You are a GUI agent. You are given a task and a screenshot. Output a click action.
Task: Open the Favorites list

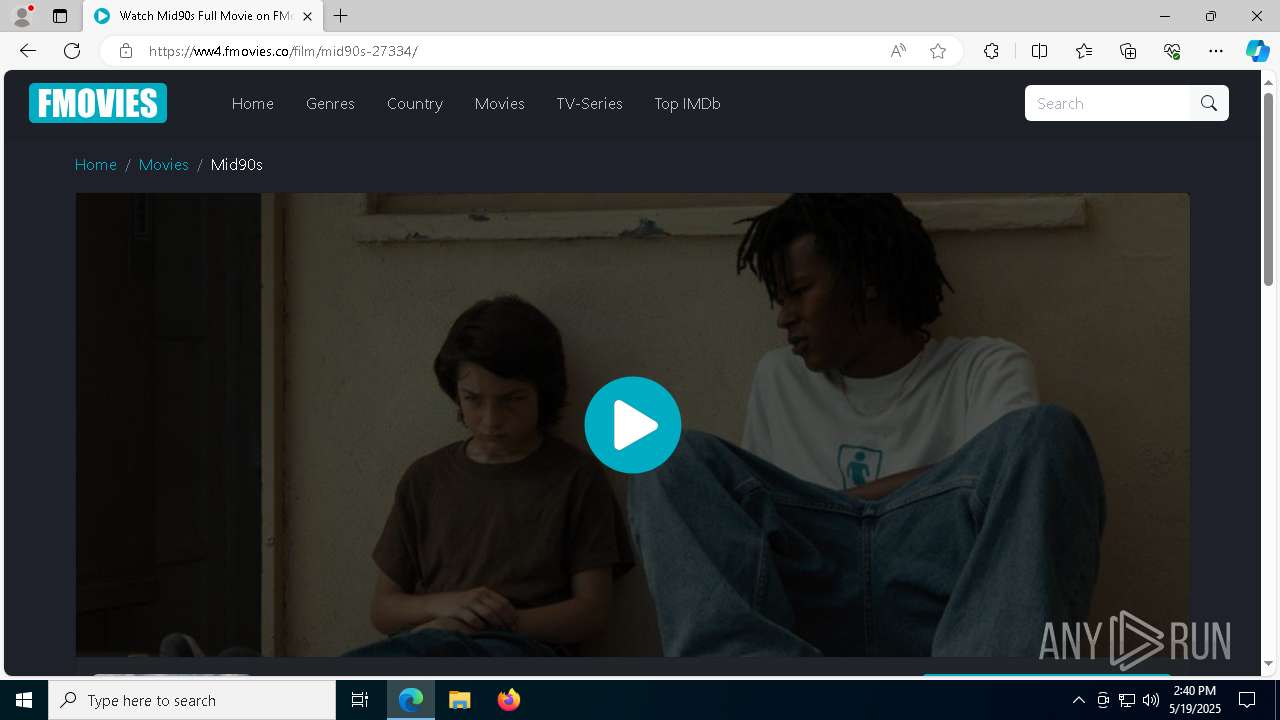[1084, 51]
